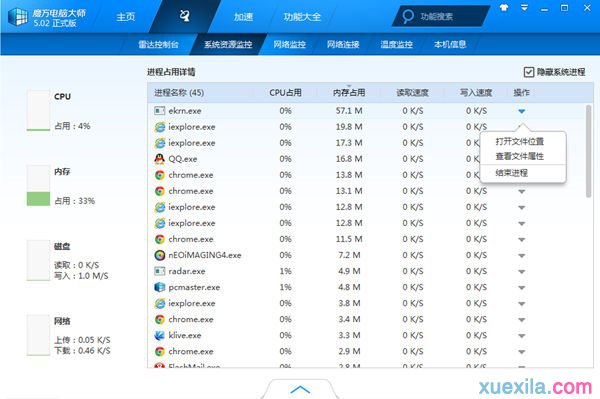Click Chrome icon of 3.4 M chrome.exe
This screenshot has height=399, width=600.
(x=159, y=319)
